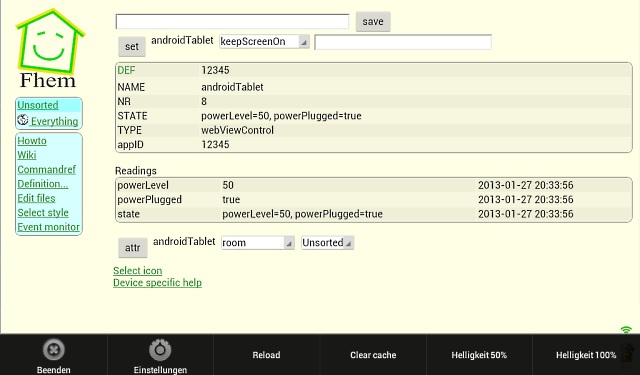Click androidTablet label next to set

pos(182,40)
